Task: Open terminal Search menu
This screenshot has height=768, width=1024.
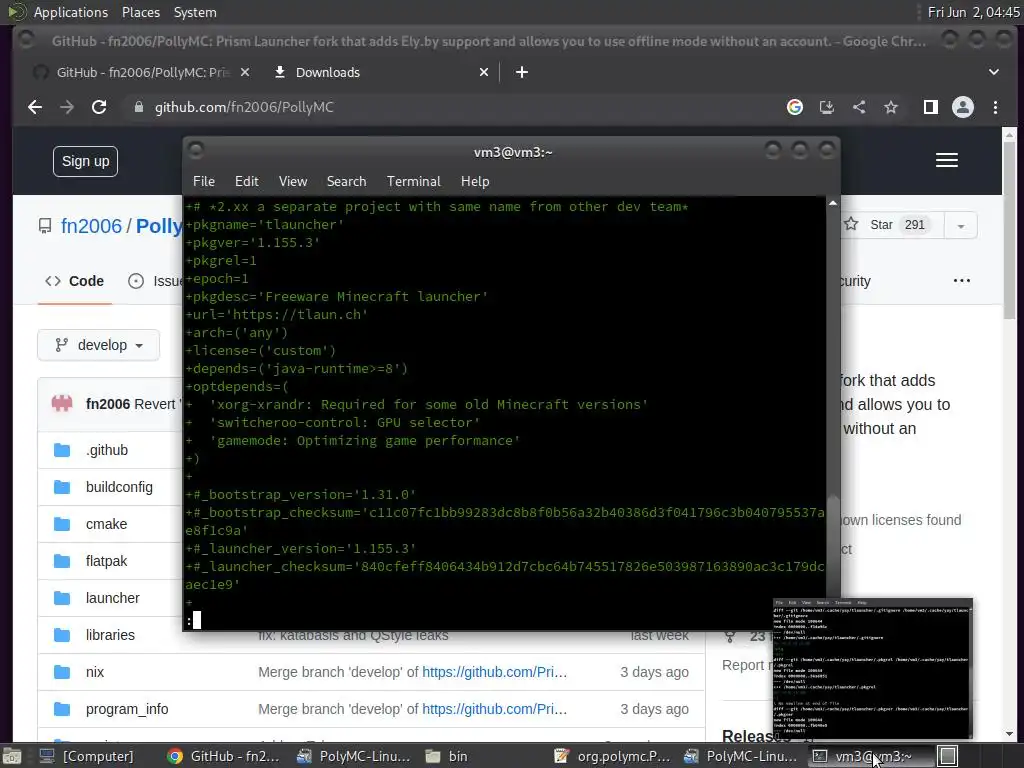Action: [346, 182]
